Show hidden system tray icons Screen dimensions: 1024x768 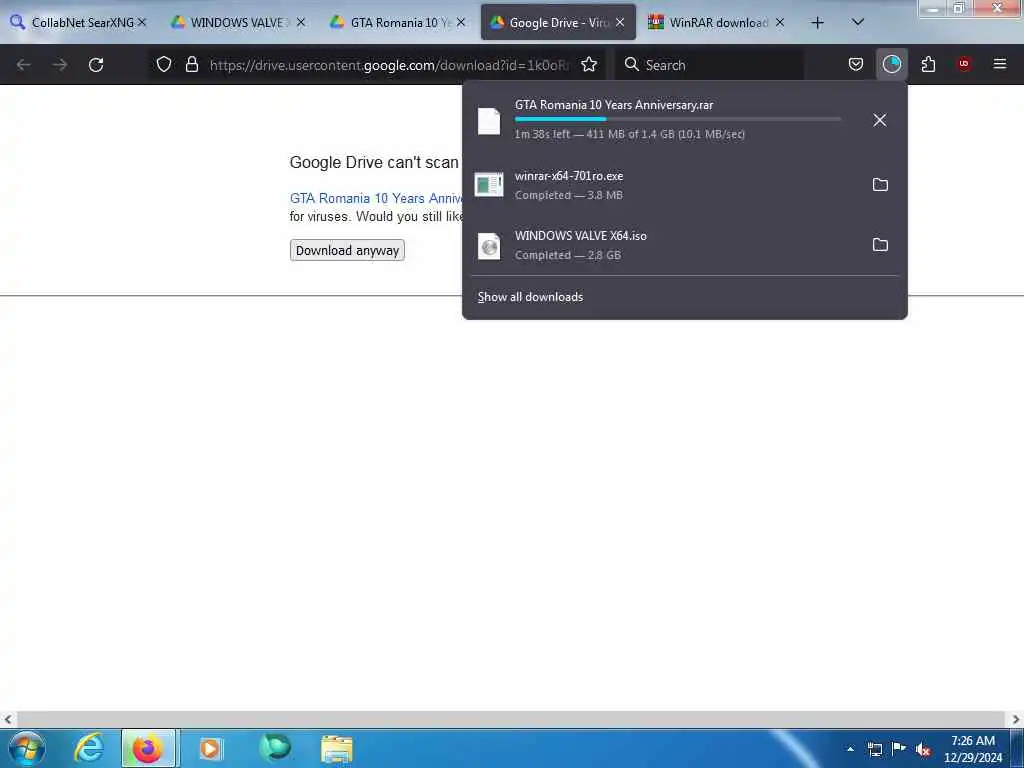tap(850, 749)
